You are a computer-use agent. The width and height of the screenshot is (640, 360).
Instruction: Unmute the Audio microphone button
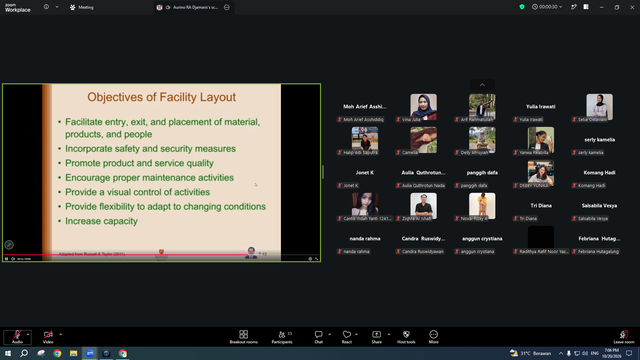(17, 337)
